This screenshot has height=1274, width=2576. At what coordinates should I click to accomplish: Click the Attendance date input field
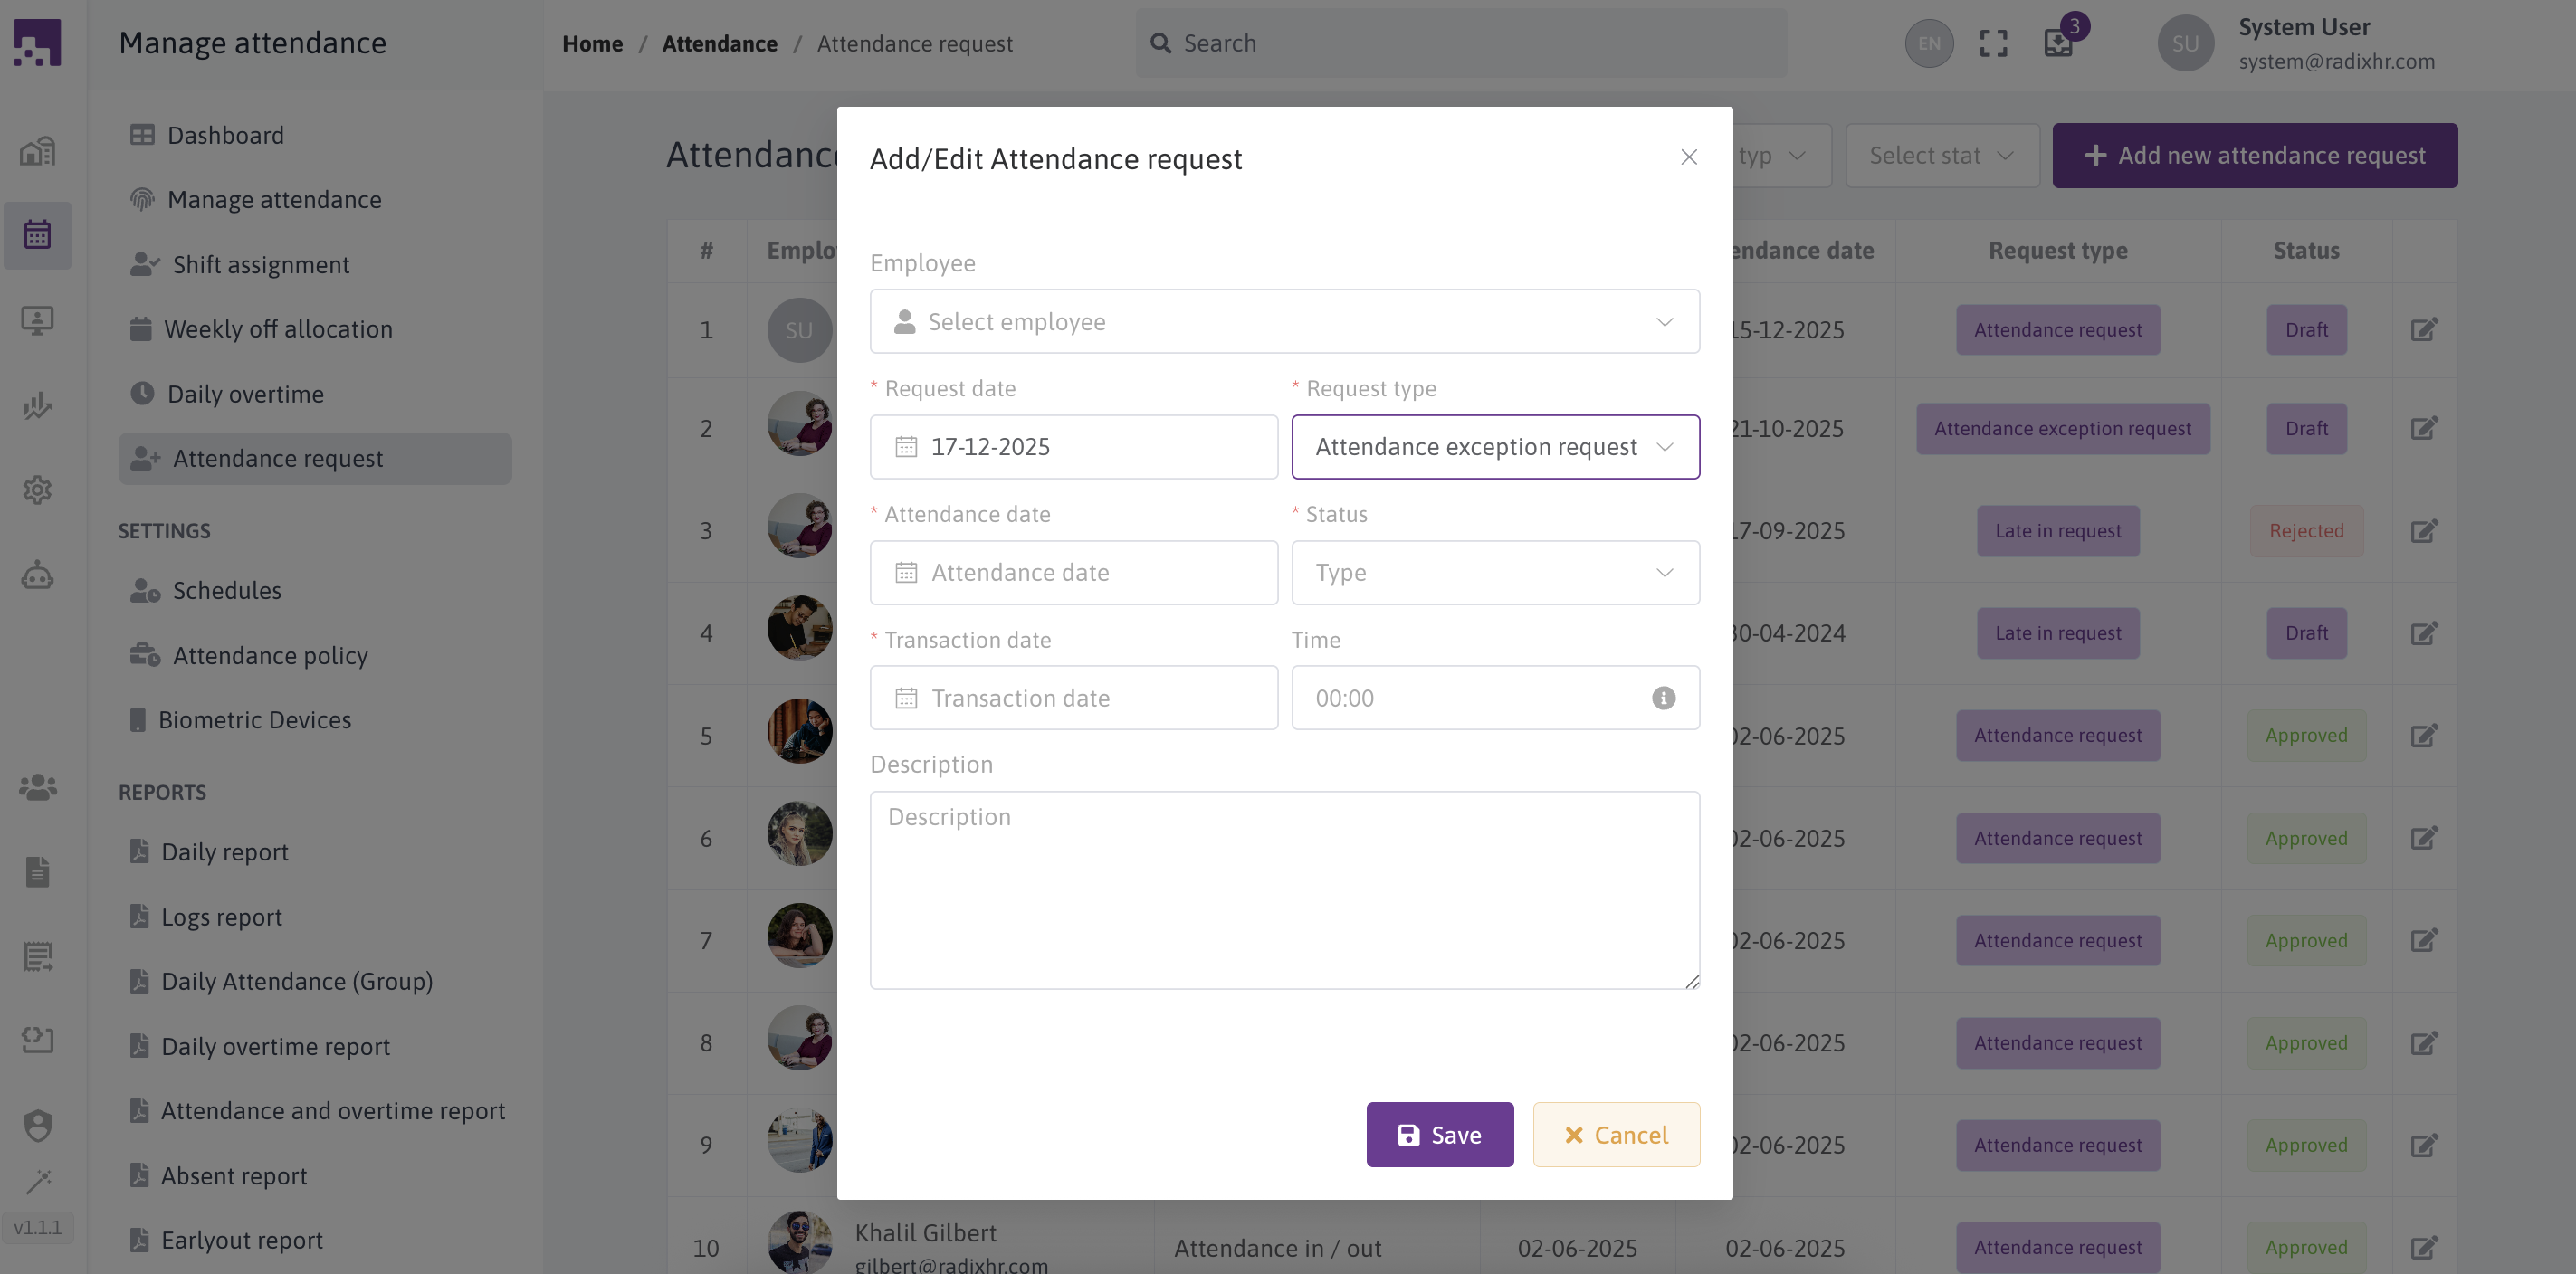pyautogui.click(x=1073, y=573)
